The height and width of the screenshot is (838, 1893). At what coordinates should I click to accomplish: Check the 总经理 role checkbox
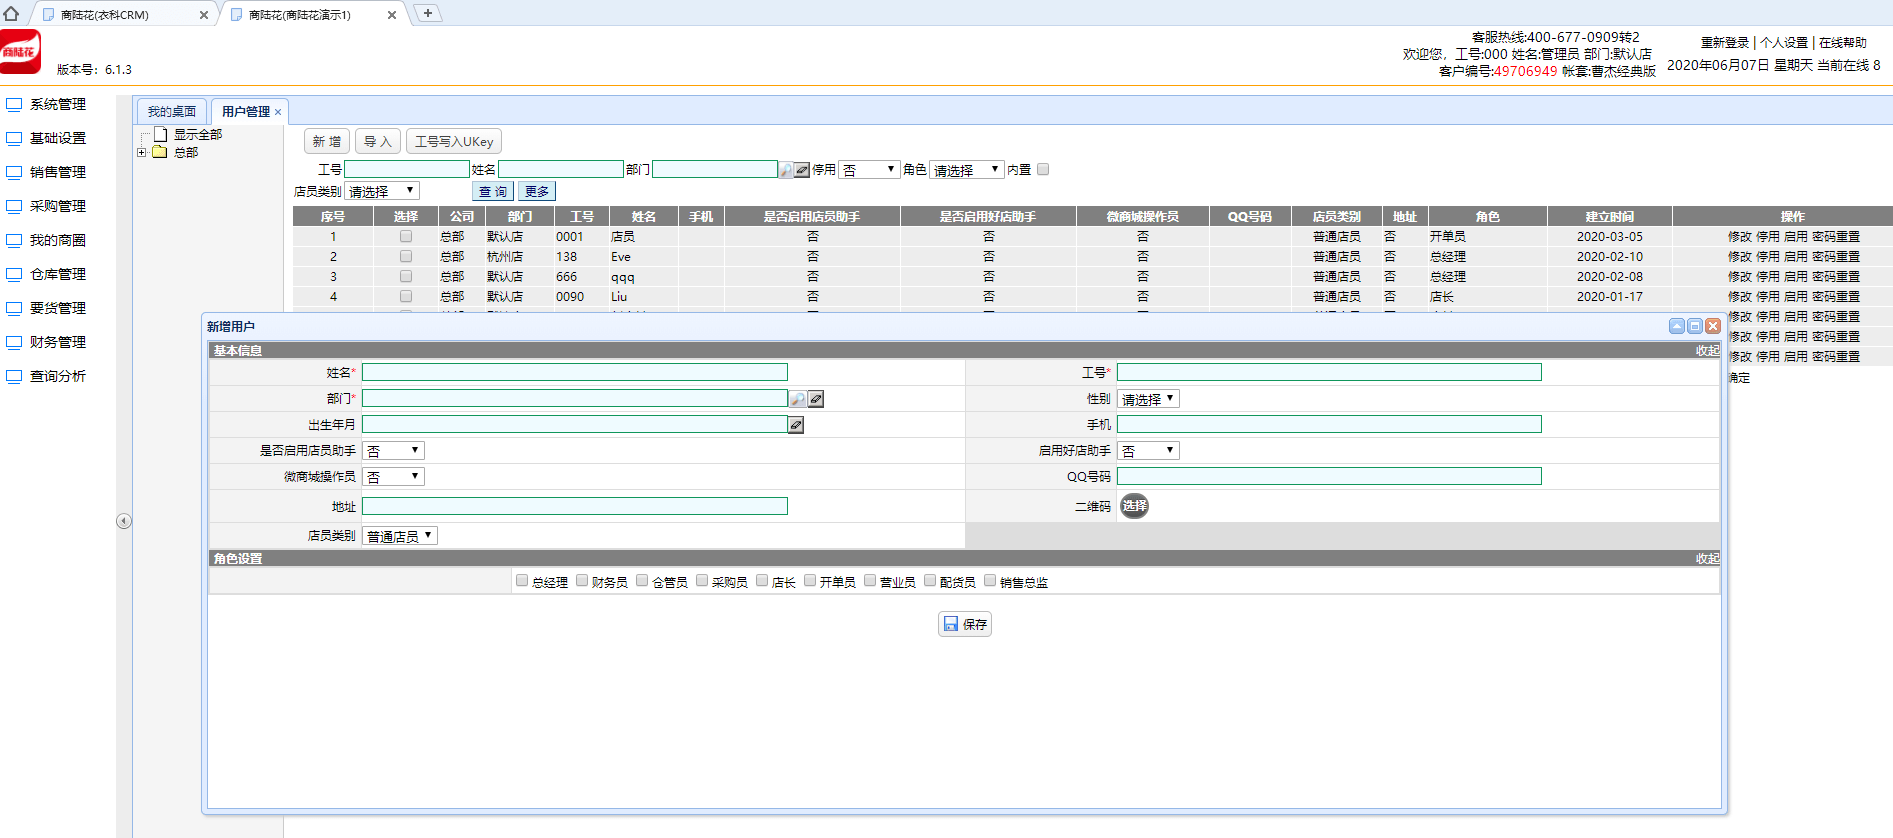click(522, 580)
